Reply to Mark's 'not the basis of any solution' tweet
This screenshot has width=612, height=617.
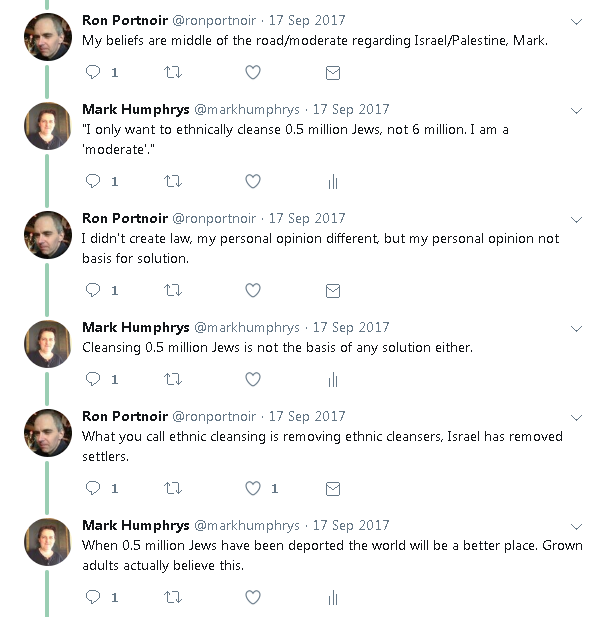[93, 380]
